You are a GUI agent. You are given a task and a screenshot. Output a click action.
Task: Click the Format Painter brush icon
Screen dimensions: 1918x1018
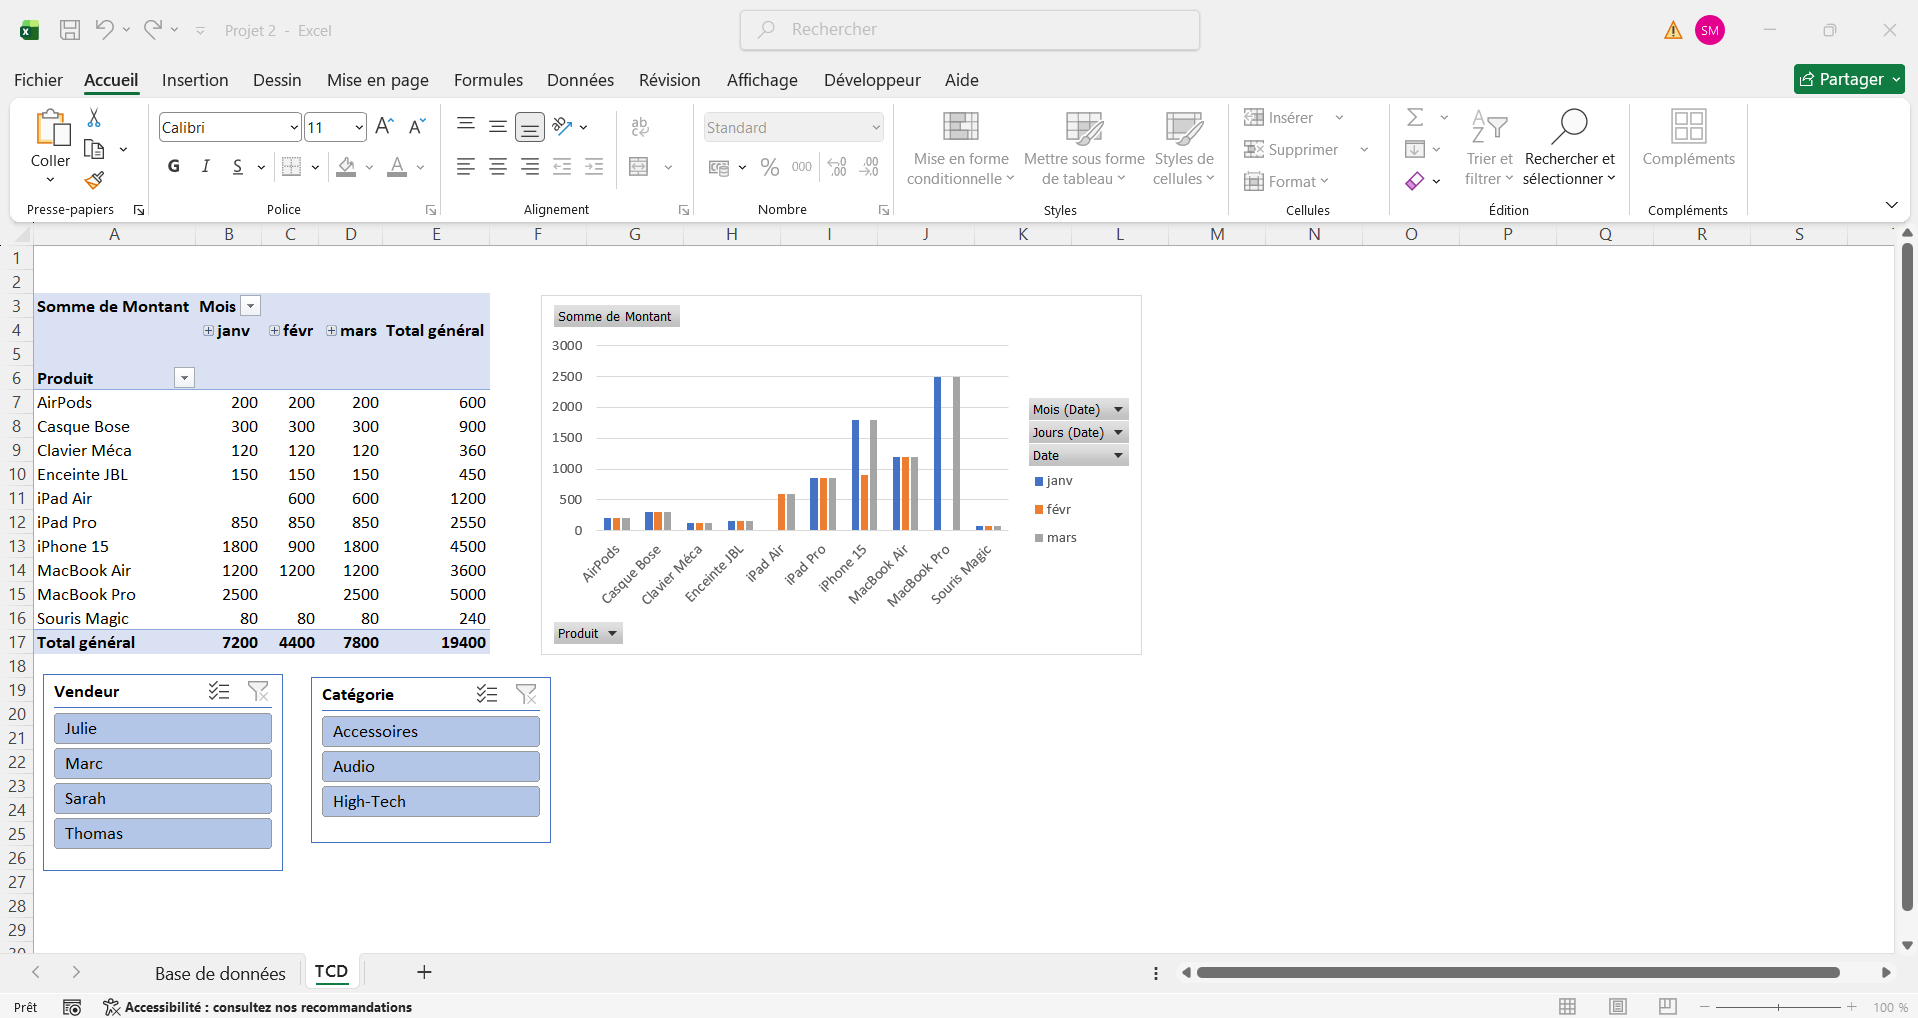94,180
